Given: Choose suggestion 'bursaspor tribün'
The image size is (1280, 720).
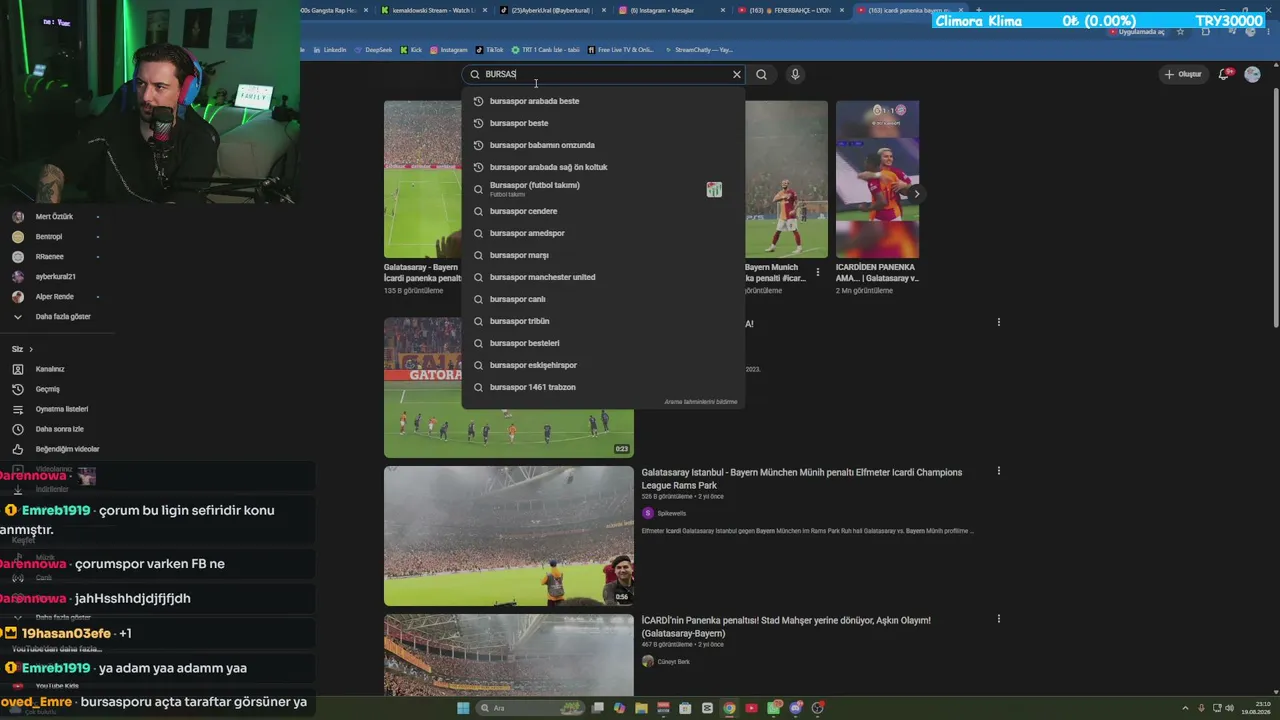Looking at the screenshot, I should click(603, 321).
